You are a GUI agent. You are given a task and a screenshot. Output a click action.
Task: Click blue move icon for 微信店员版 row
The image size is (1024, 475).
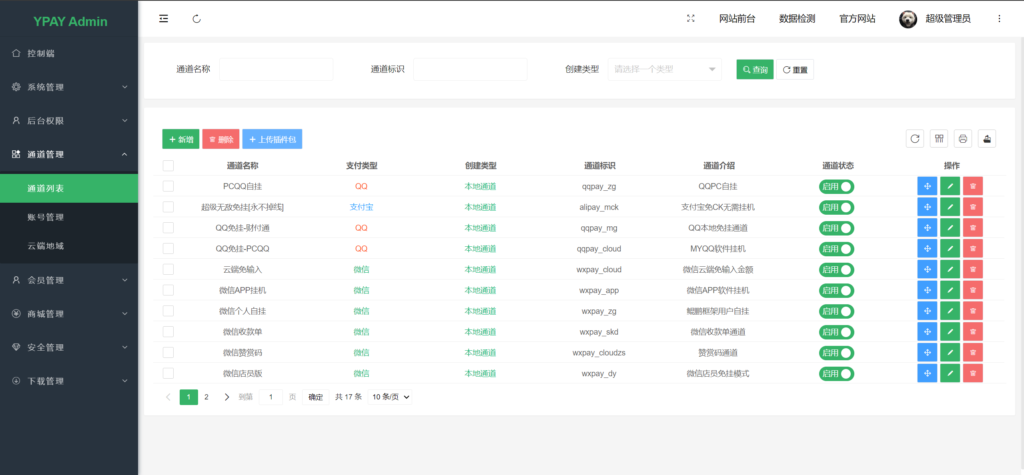pyautogui.click(x=927, y=374)
